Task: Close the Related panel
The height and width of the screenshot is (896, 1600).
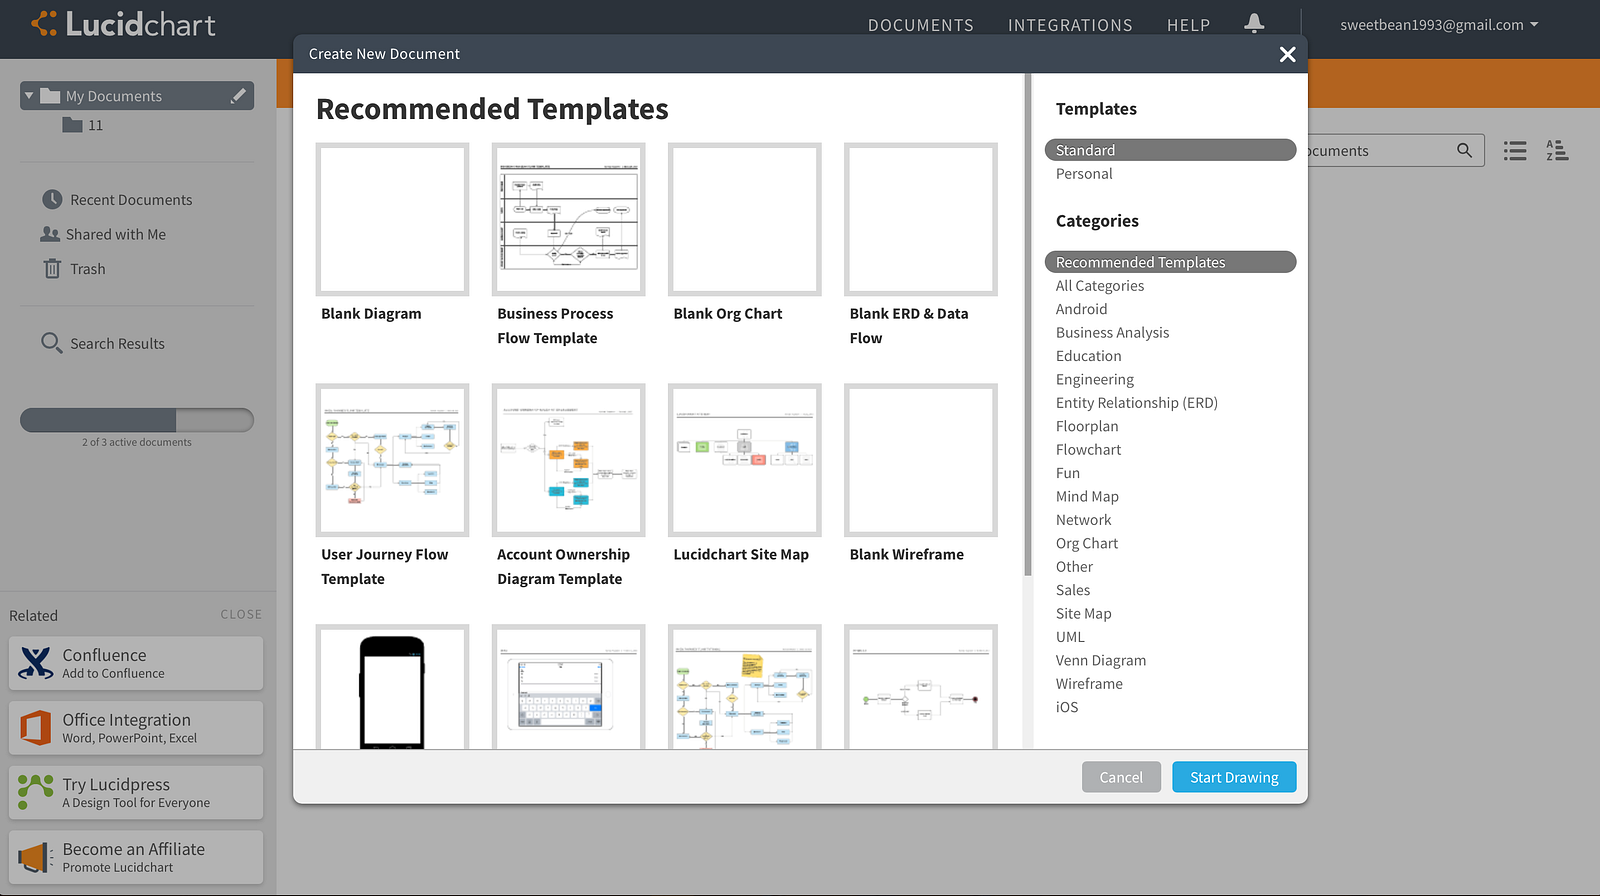Action: 241,614
